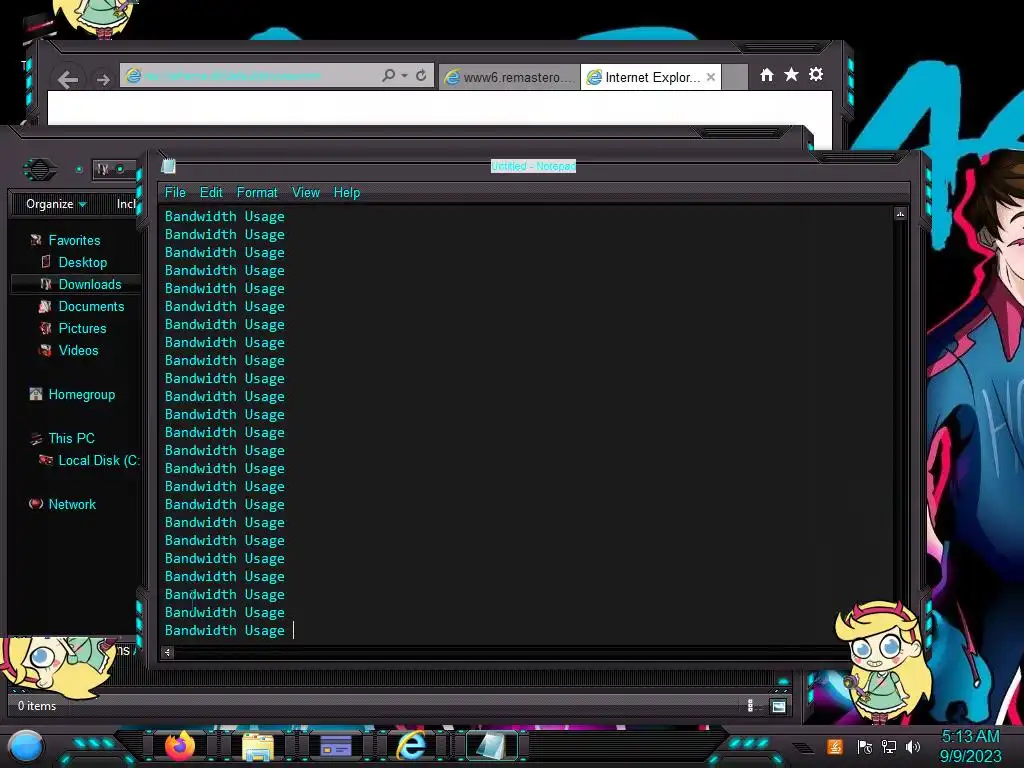The height and width of the screenshot is (768, 1024).
Task: Launch Firefox from the taskbar
Action: [180, 746]
